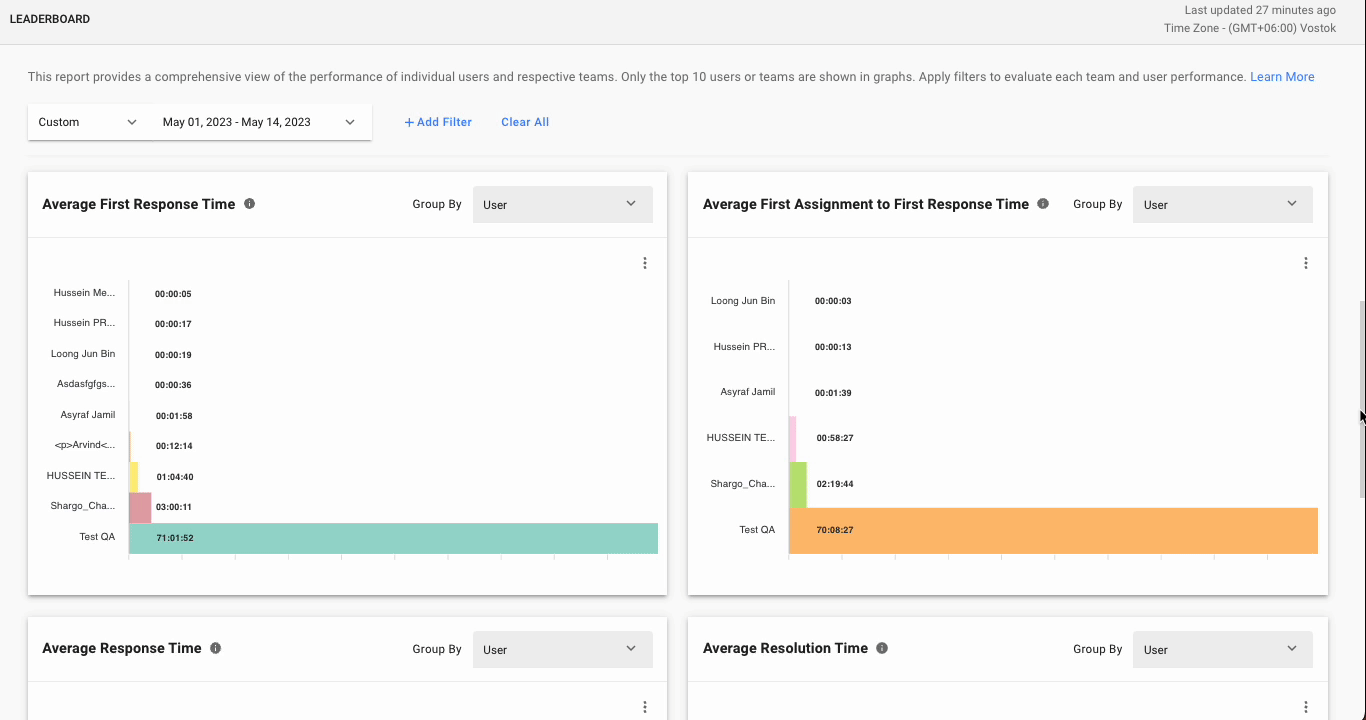Screen dimensions: 1366x720
Task: Open three-dot menu in First Assignment chart
Action: pos(1306,263)
